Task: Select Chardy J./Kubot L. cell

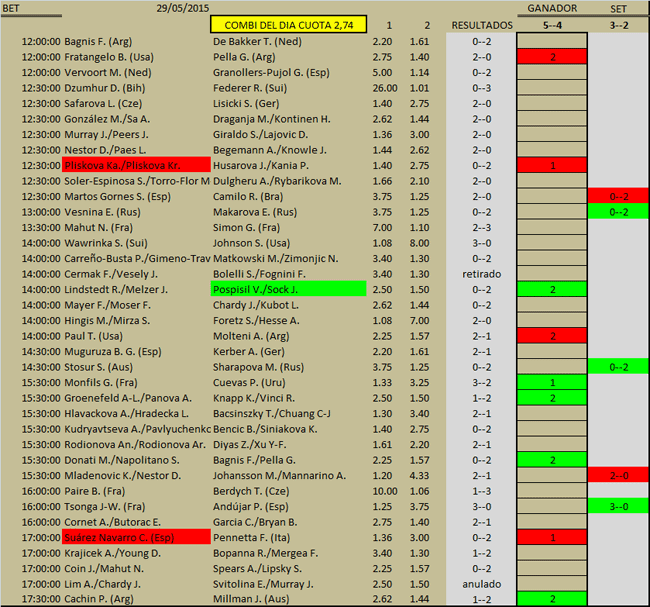Action: point(256,305)
